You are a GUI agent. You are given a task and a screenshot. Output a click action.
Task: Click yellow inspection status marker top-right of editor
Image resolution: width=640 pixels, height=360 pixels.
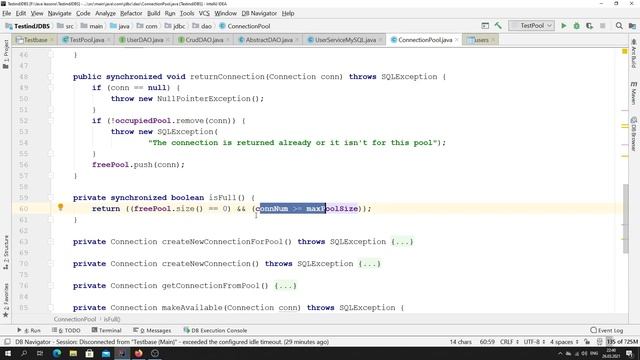pos(624,51)
